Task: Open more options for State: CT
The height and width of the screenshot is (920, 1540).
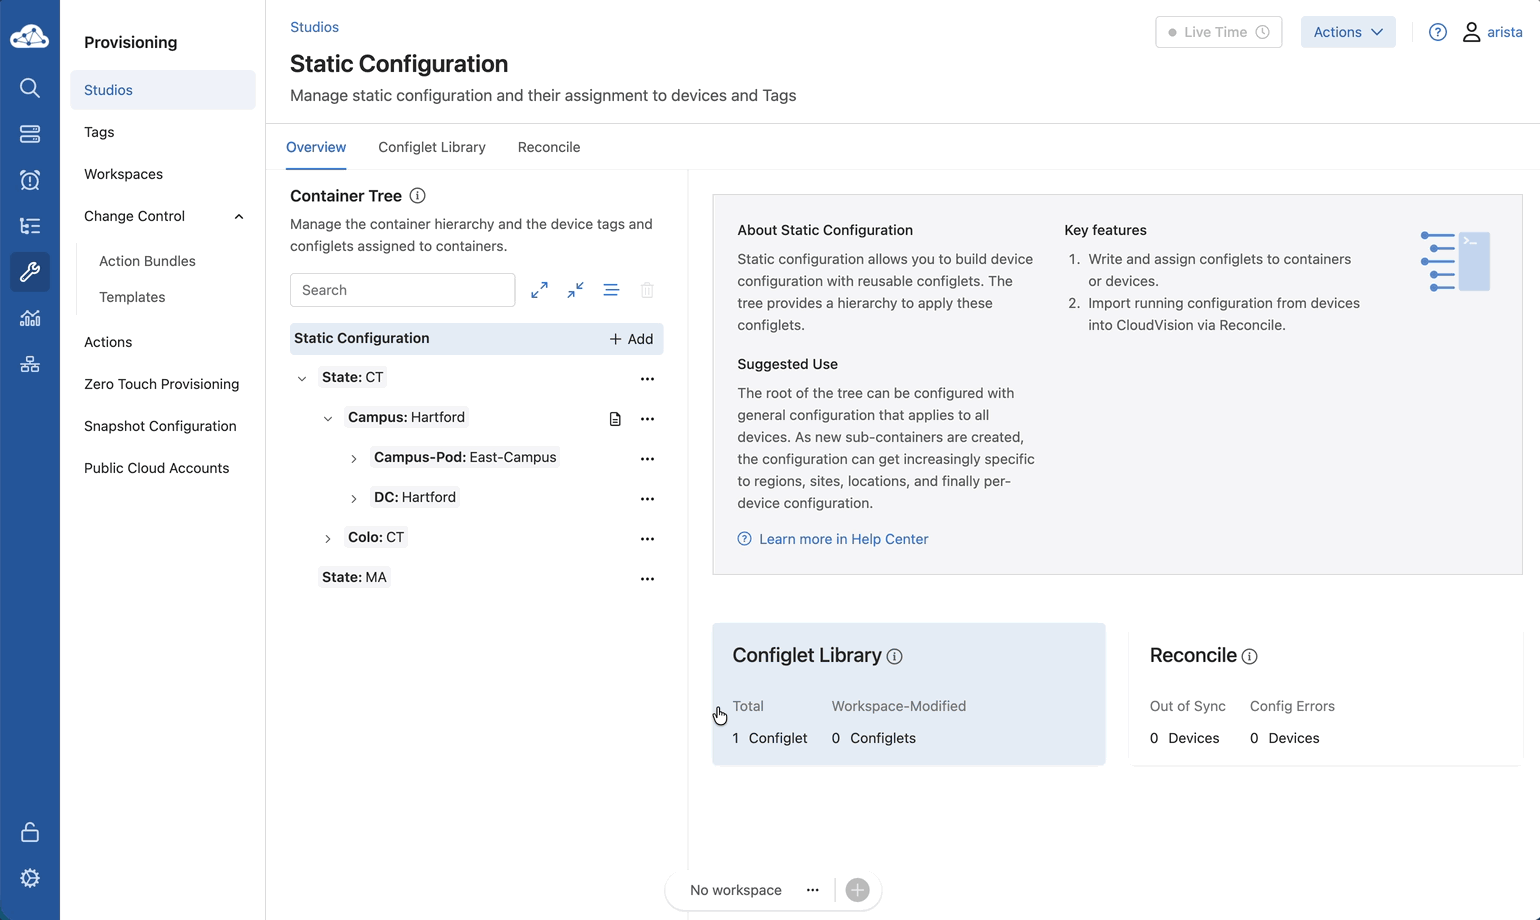Action: tap(647, 379)
